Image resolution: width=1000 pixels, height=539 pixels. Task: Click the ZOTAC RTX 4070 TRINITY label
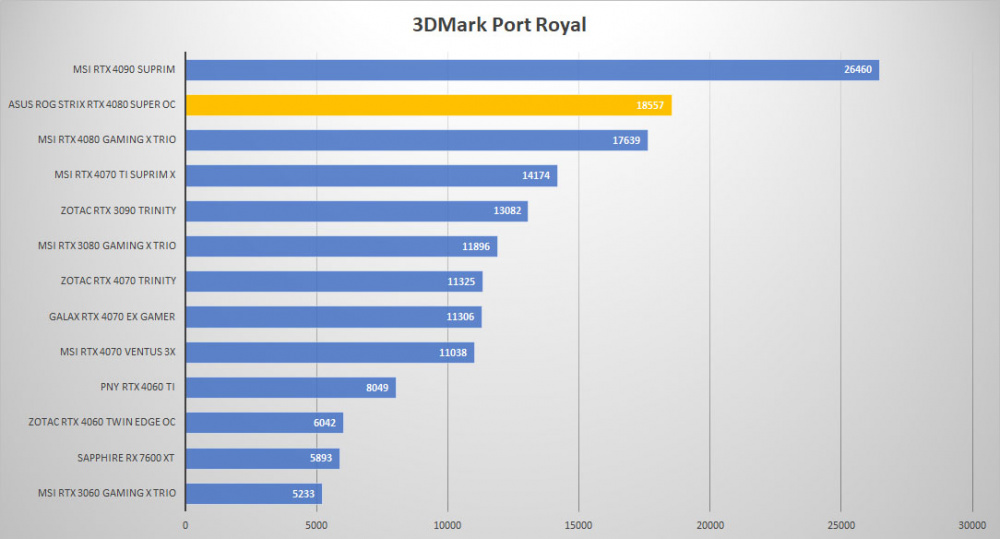click(119, 280)
